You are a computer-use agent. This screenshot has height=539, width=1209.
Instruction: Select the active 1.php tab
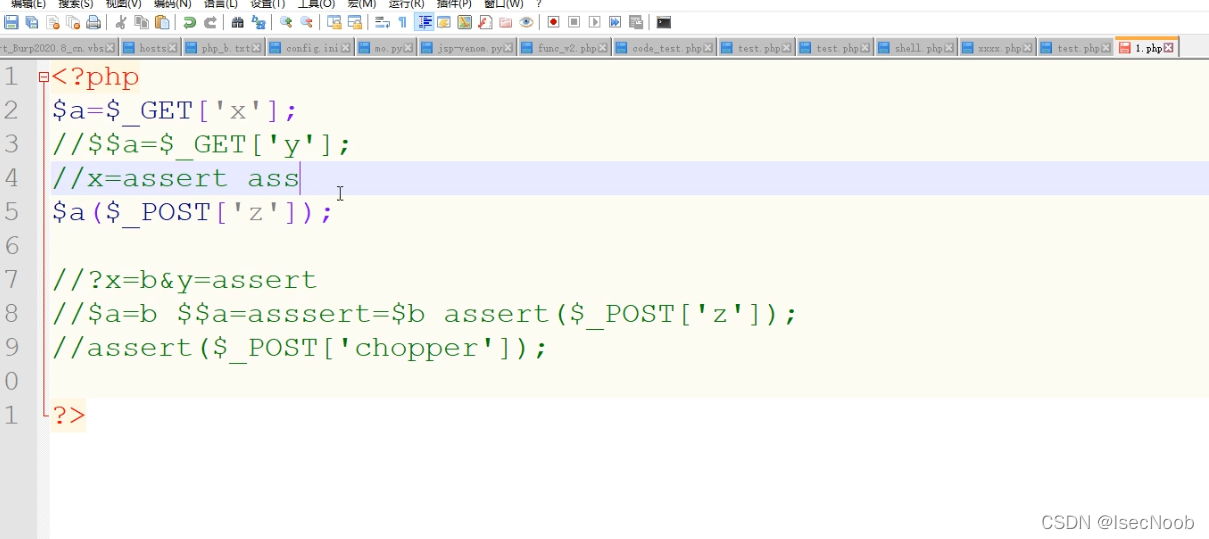coord(1147,48)
